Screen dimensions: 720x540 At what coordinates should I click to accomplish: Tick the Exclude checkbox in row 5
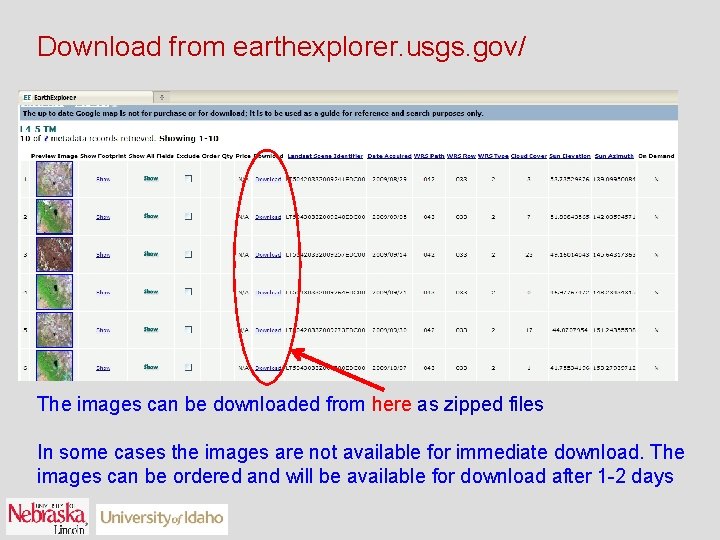(x=188, y=329)
